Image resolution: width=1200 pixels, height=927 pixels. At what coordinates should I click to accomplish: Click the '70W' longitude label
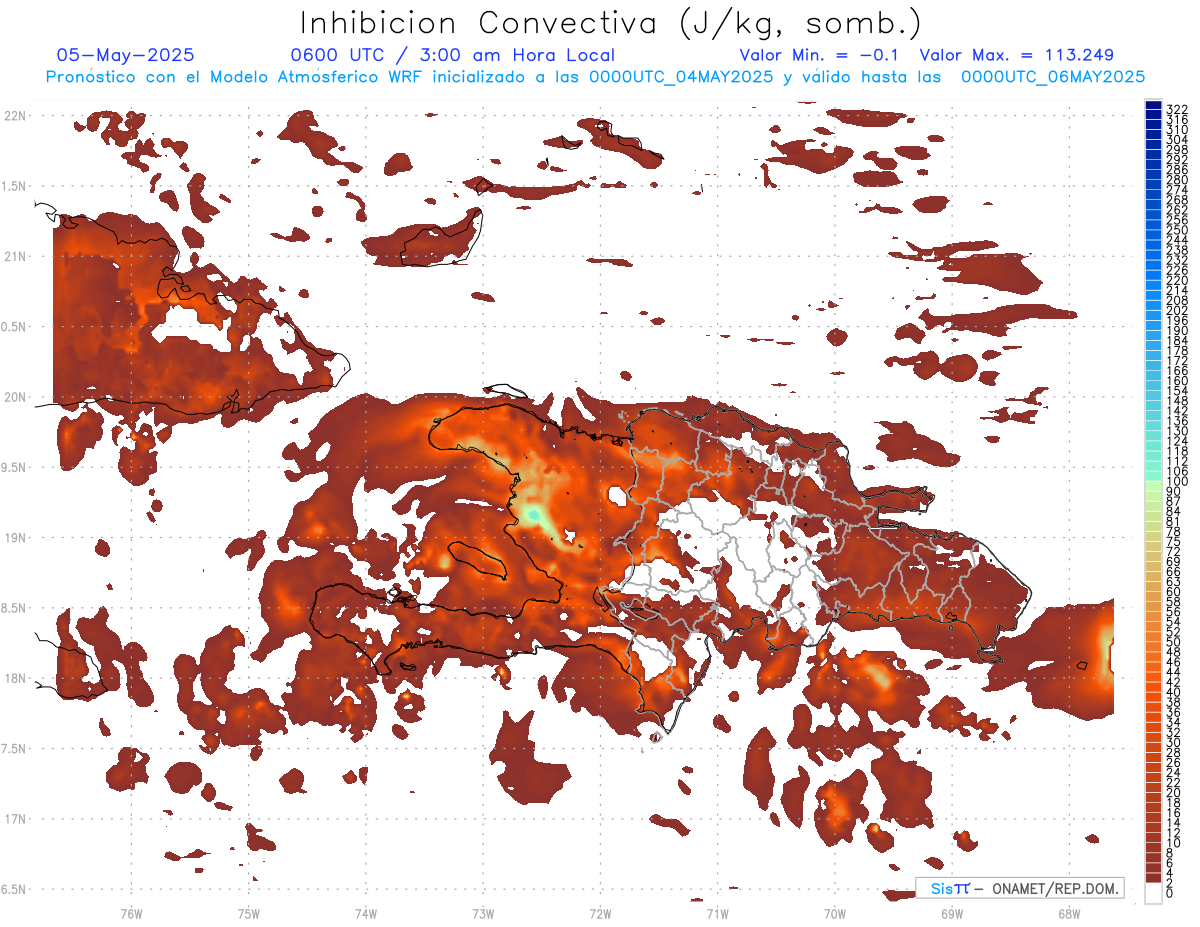pos(834,912)
